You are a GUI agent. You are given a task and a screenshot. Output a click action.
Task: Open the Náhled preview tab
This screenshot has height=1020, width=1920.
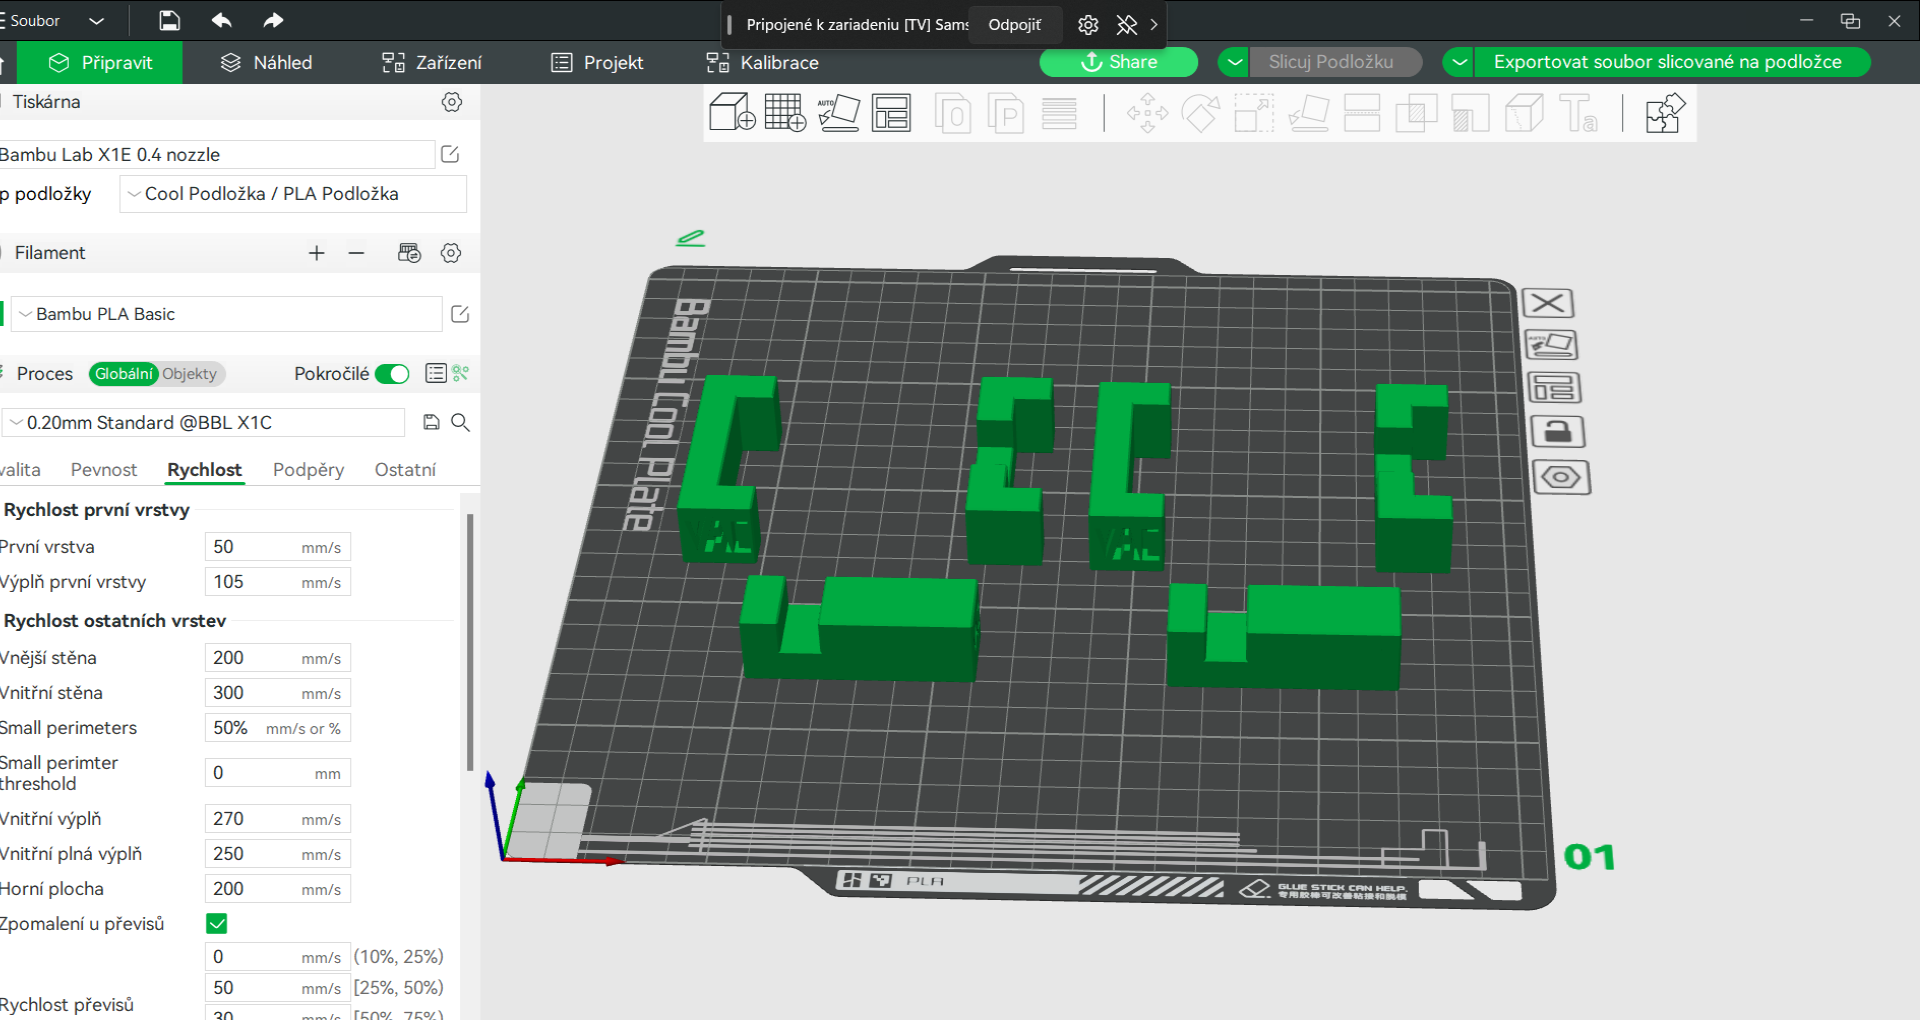point(266,62)
